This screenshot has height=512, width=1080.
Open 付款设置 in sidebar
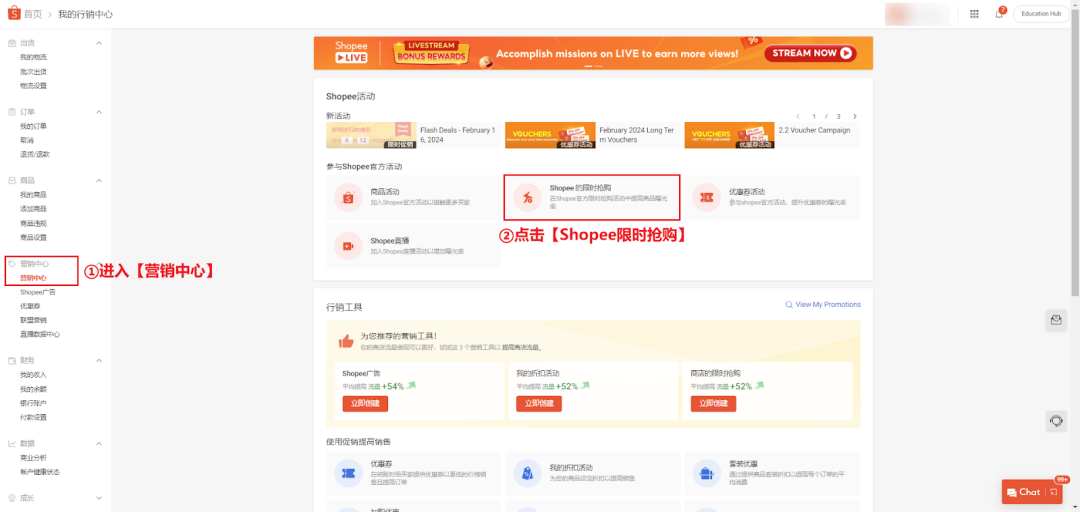tap(34, 417)
